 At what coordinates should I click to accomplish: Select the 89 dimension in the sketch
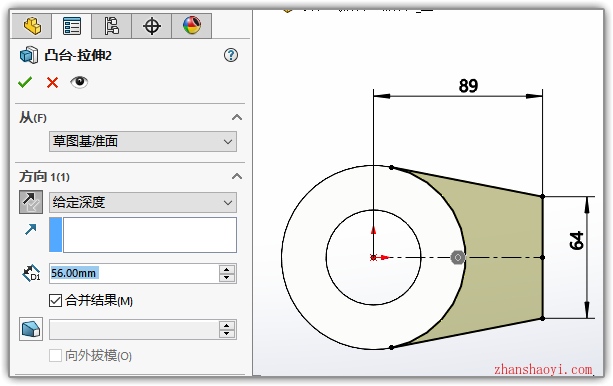tap(468, 86)
